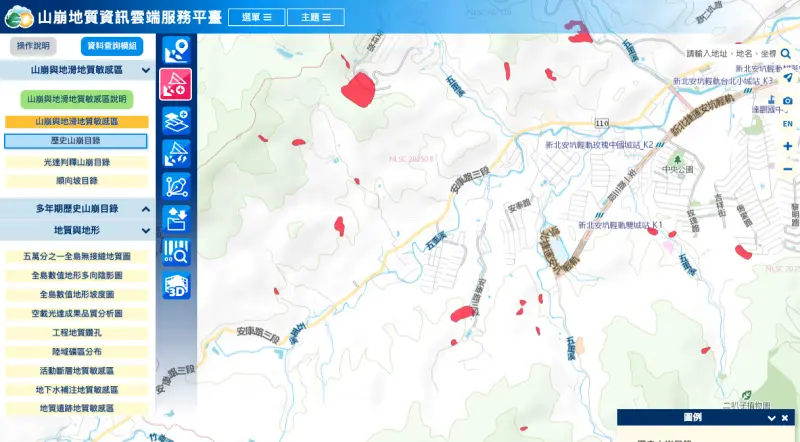Screen dimensions: 800x442
Task: Click the 山崩與地滑地質敏感區說明 button
Action: (x=76, y=99)
